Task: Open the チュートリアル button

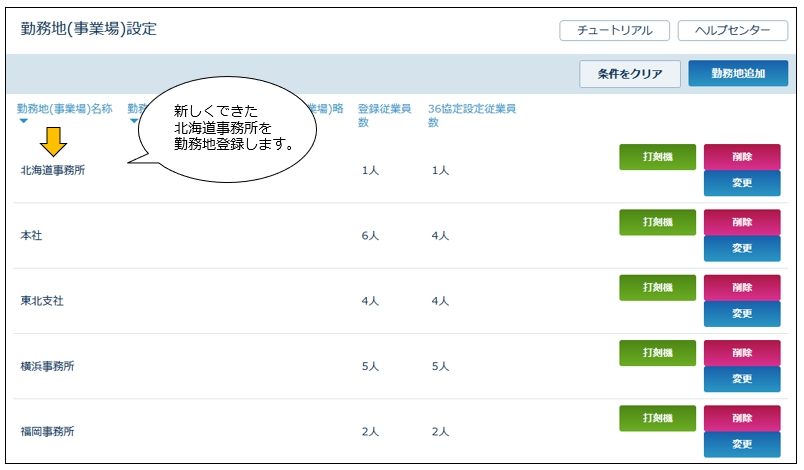Action: coord(614,31)
